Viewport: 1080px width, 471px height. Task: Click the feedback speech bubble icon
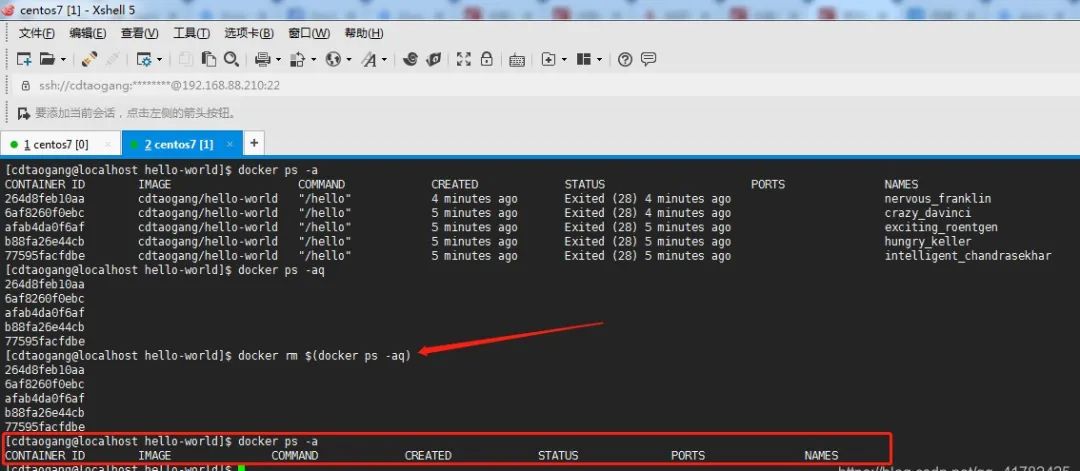pos(648,59)
